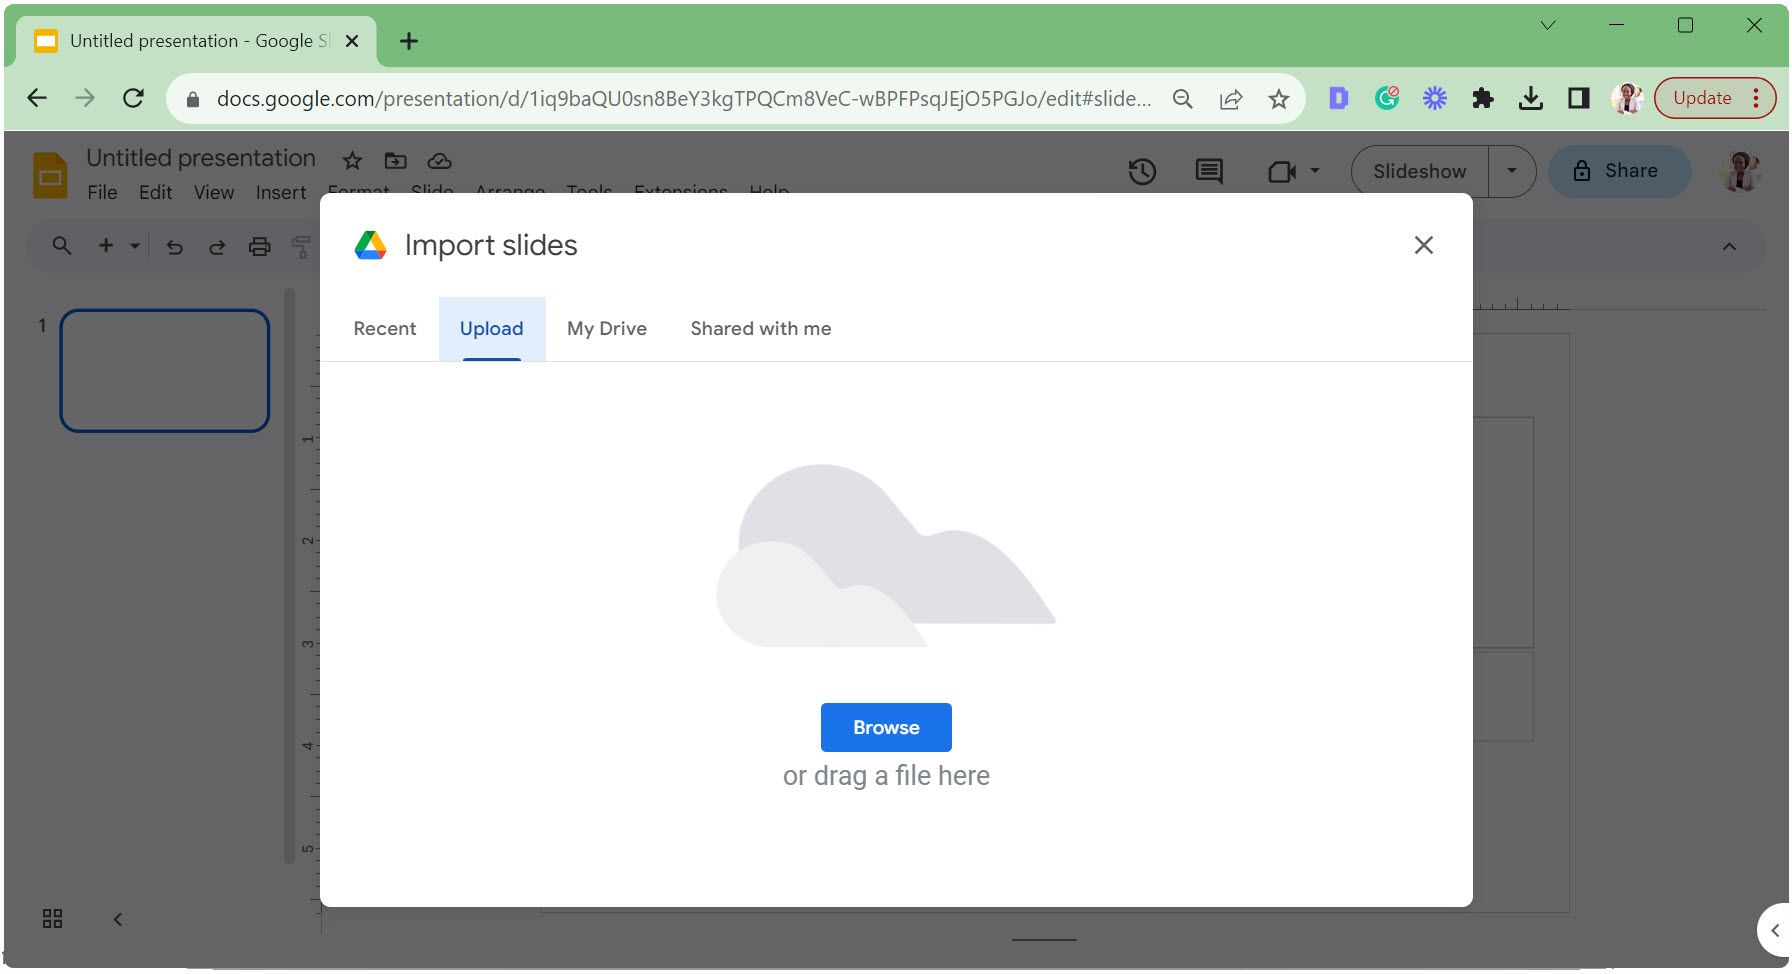Click the Browse button
The height and width of the screenshot is (974, 1792).
click(x=886, y=727)
